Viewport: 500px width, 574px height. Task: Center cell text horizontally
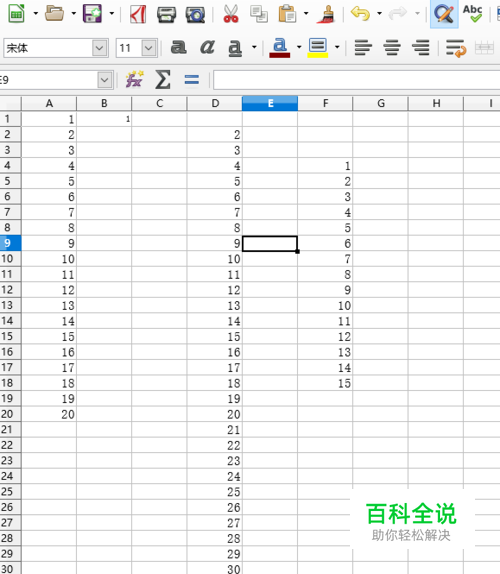pyautogui.click(x=392, y=48)
